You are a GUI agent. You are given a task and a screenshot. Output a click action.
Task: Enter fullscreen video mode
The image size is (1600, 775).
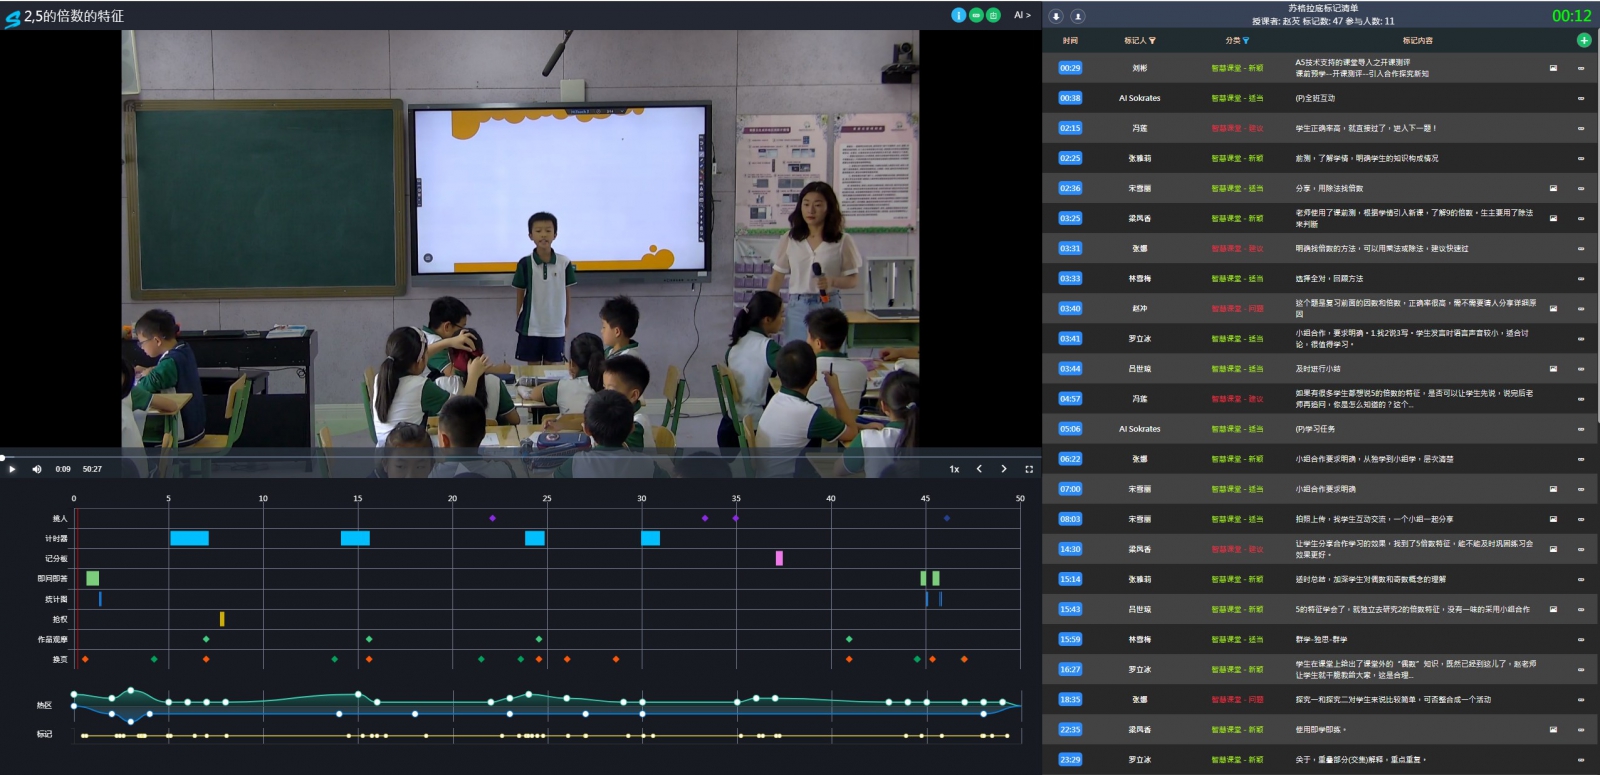tap(1029, 469)
